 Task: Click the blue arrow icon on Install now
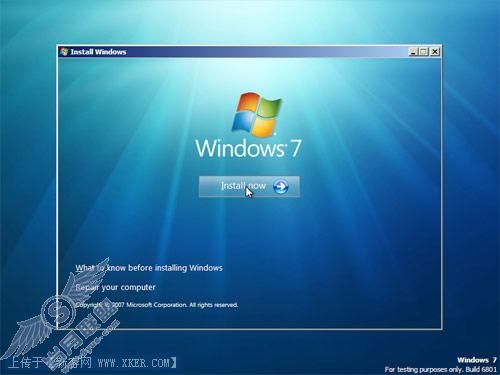pyautogui.click(x=281, y=186)
